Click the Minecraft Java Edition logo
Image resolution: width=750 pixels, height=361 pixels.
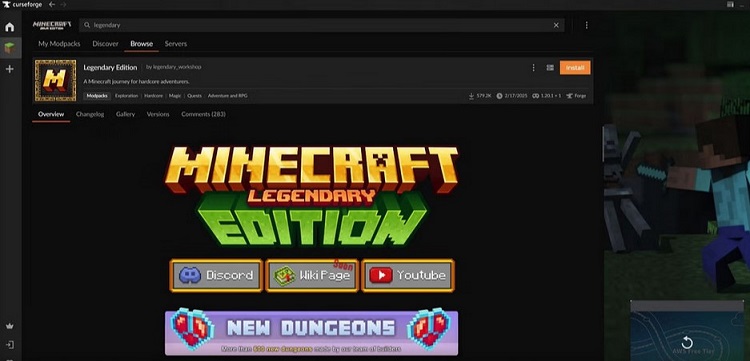[x=52, y=25]
